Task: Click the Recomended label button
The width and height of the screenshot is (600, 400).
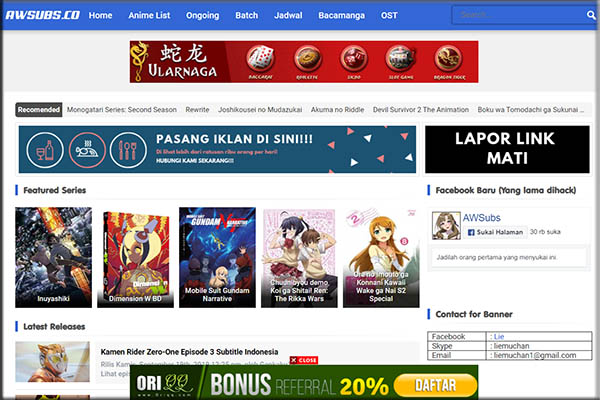Action: [x=39, y=110]
